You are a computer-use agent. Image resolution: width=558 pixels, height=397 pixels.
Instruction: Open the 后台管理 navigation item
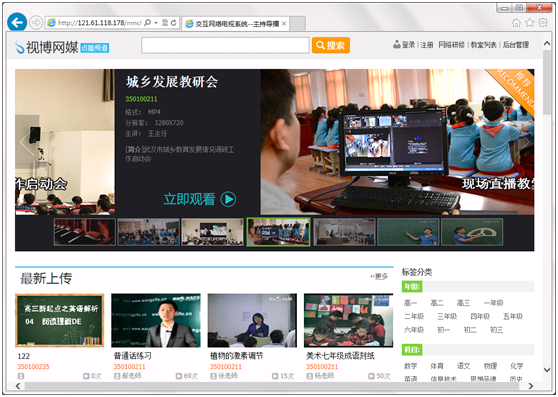tap(516, 45)
